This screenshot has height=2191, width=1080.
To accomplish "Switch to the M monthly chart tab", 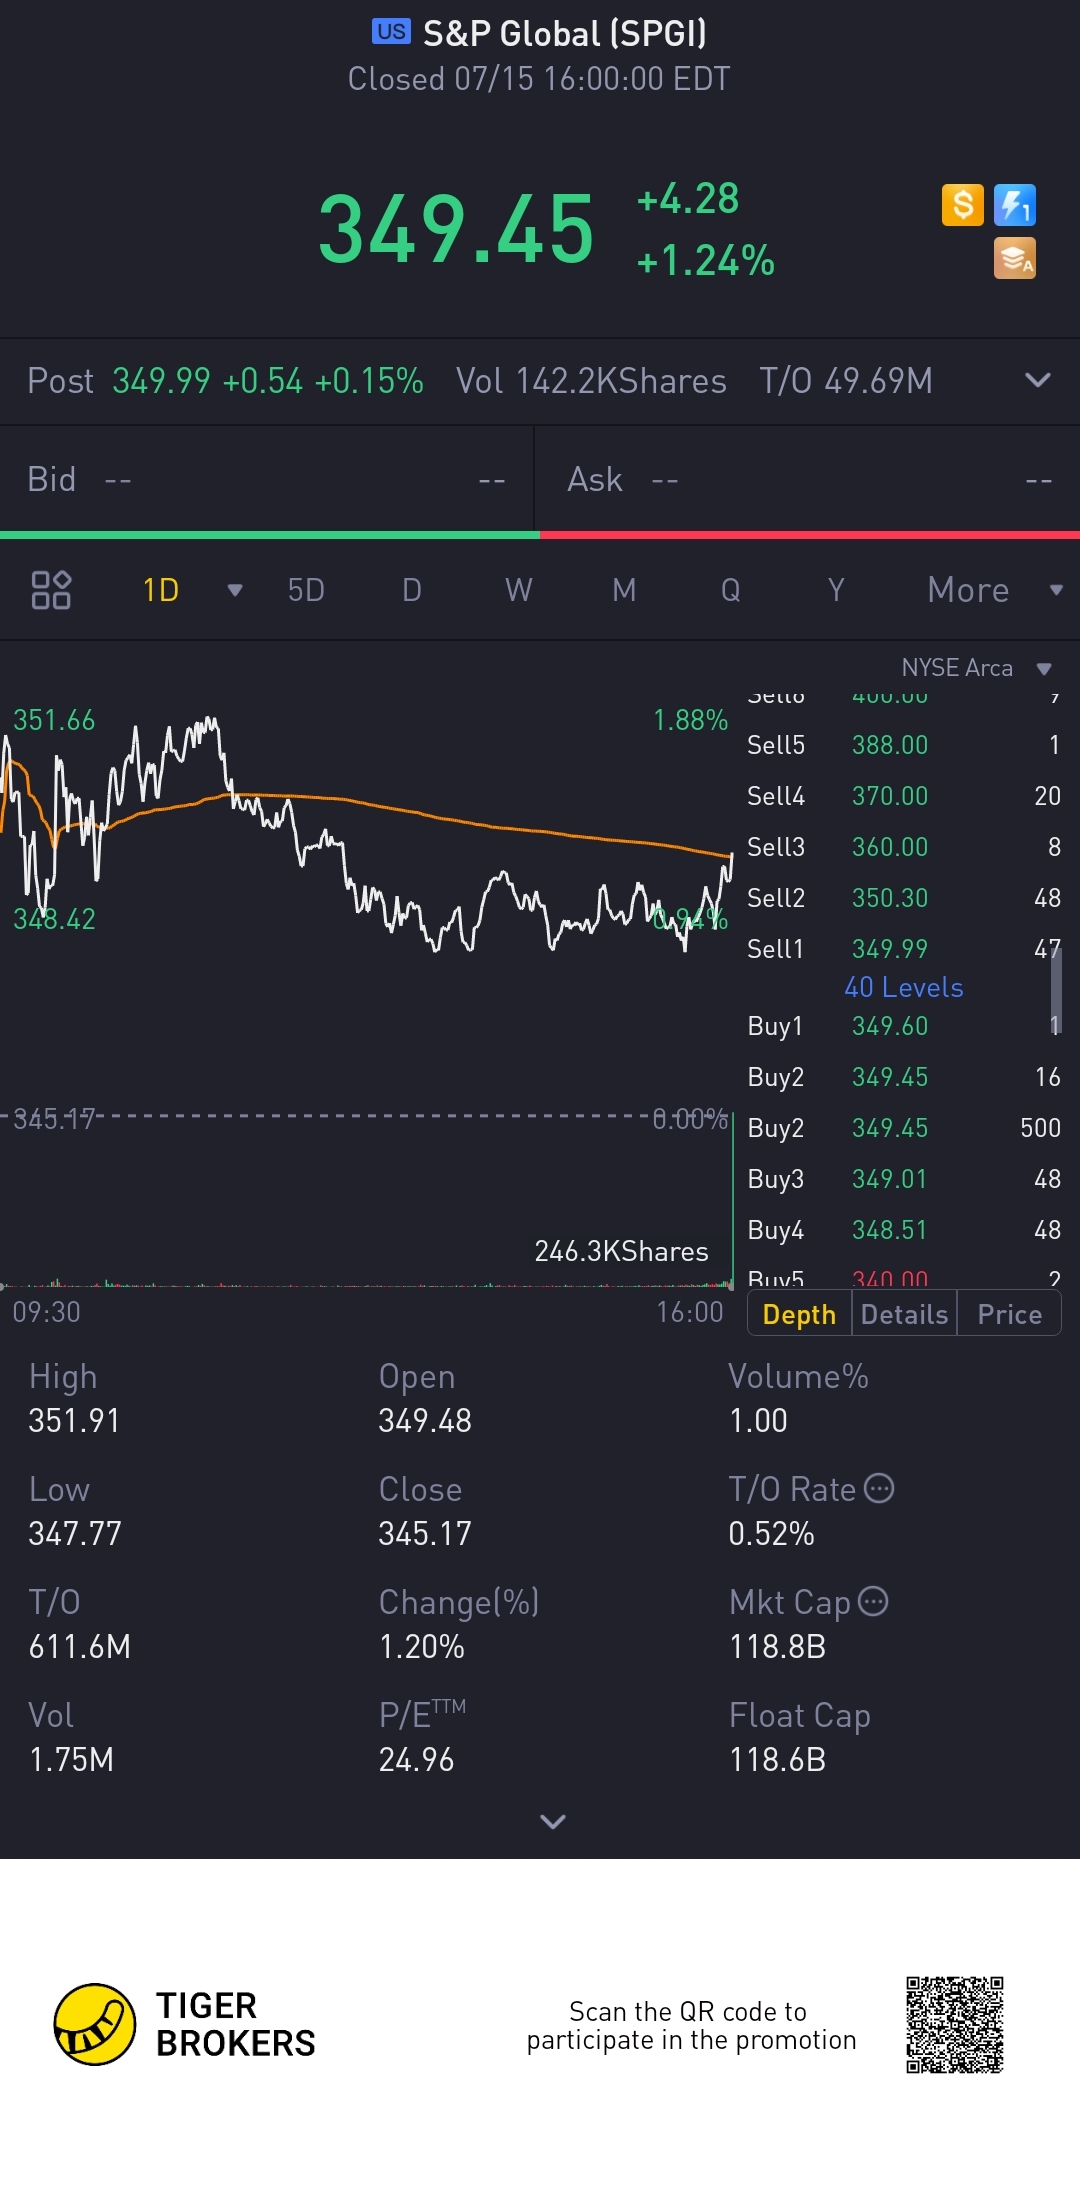I will tap(624, 590).
